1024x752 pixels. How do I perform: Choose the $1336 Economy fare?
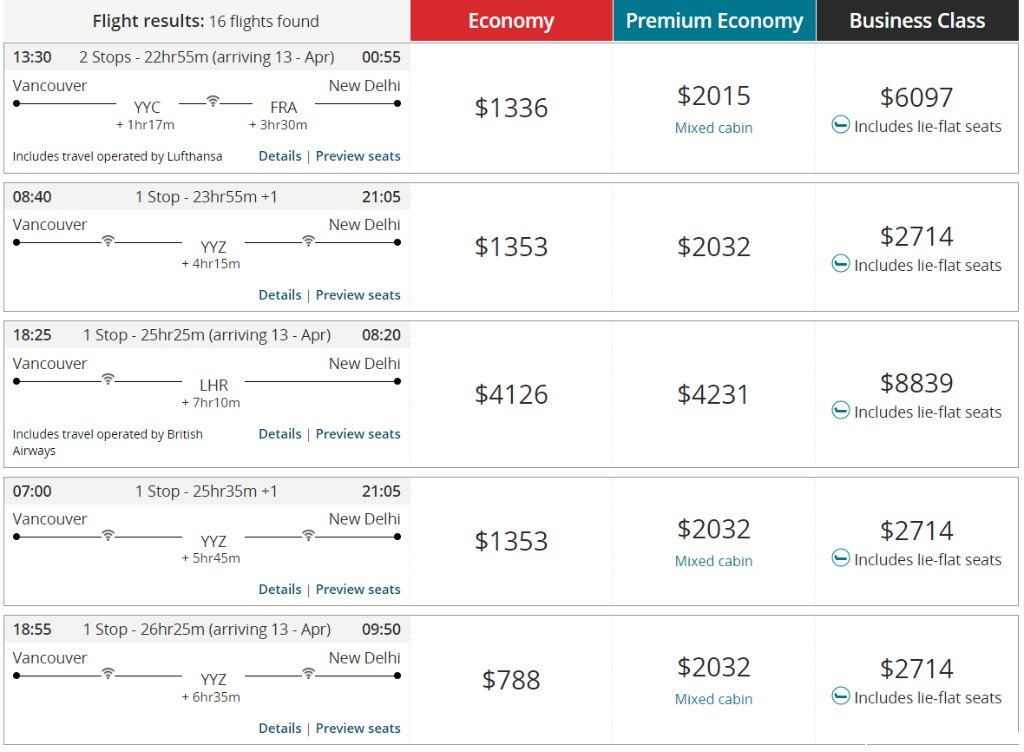pyautogui.click(x=511, y=108)
